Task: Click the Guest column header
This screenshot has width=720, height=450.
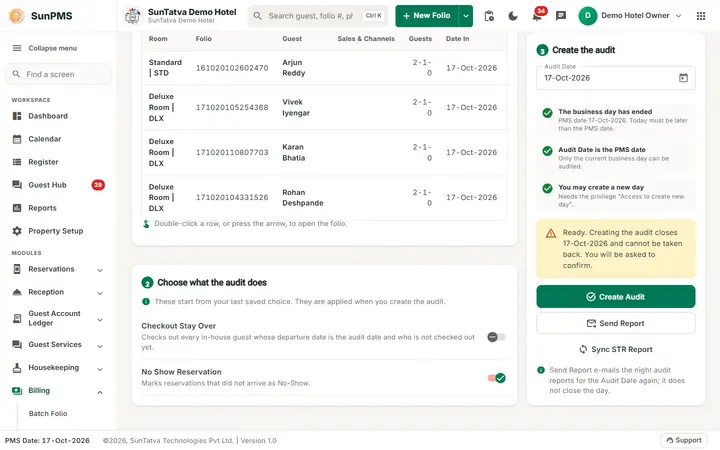Action: point(292,39)
